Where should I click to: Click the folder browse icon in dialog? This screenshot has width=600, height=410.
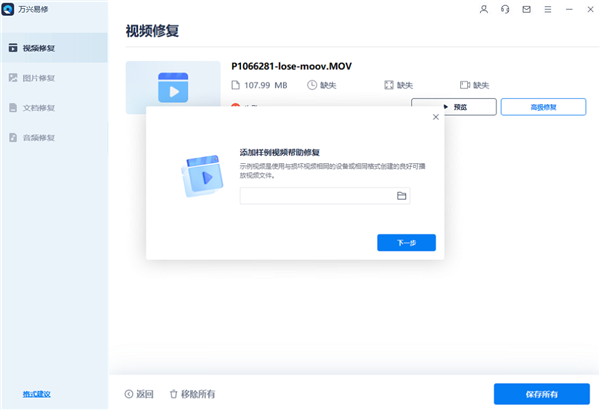[402, 196]
